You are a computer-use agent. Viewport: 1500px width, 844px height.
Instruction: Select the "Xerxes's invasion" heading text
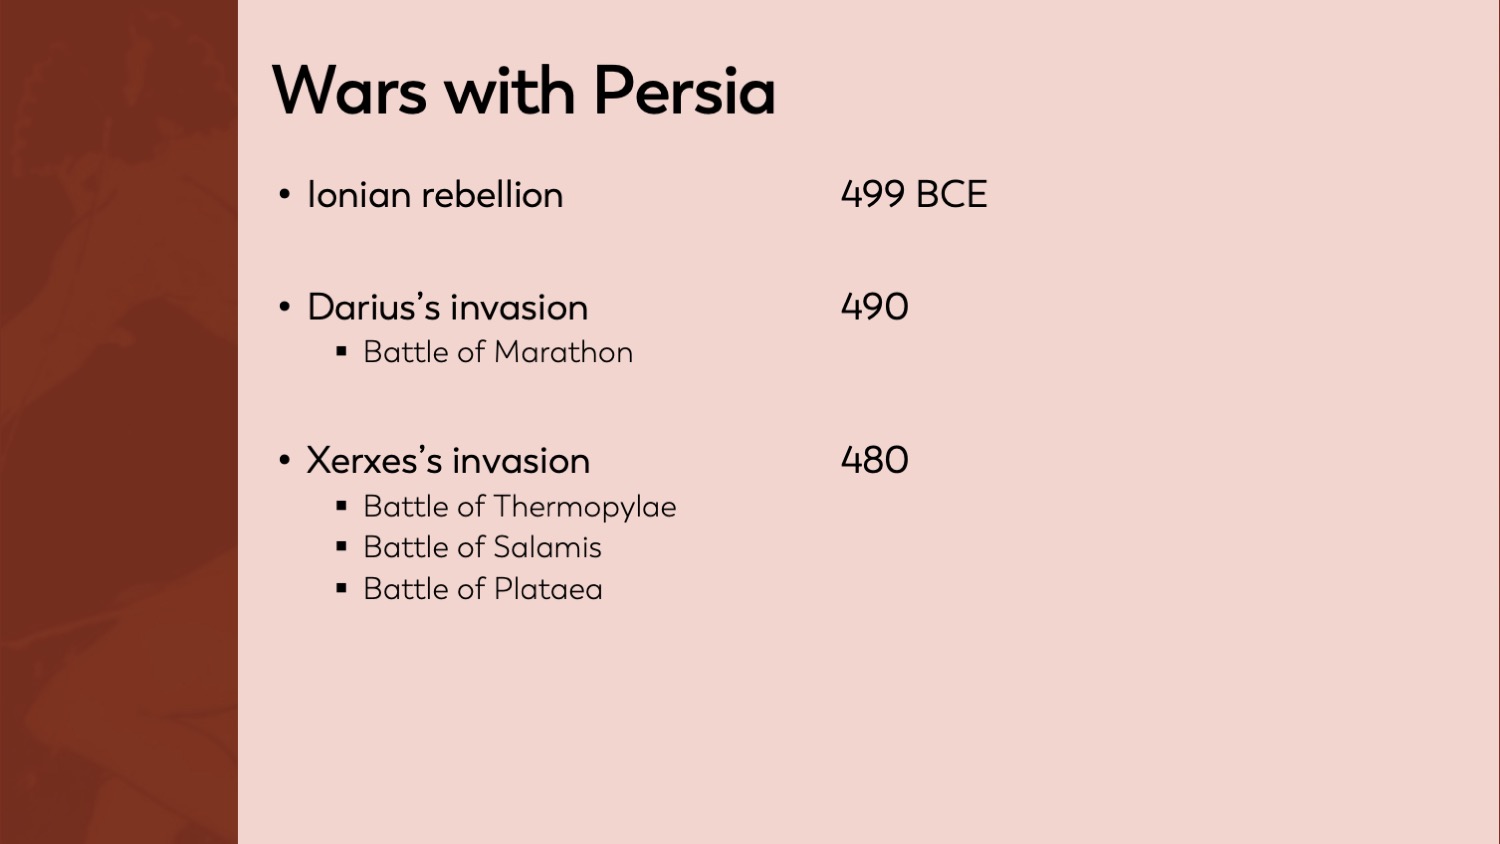click(x=448, y=461)
